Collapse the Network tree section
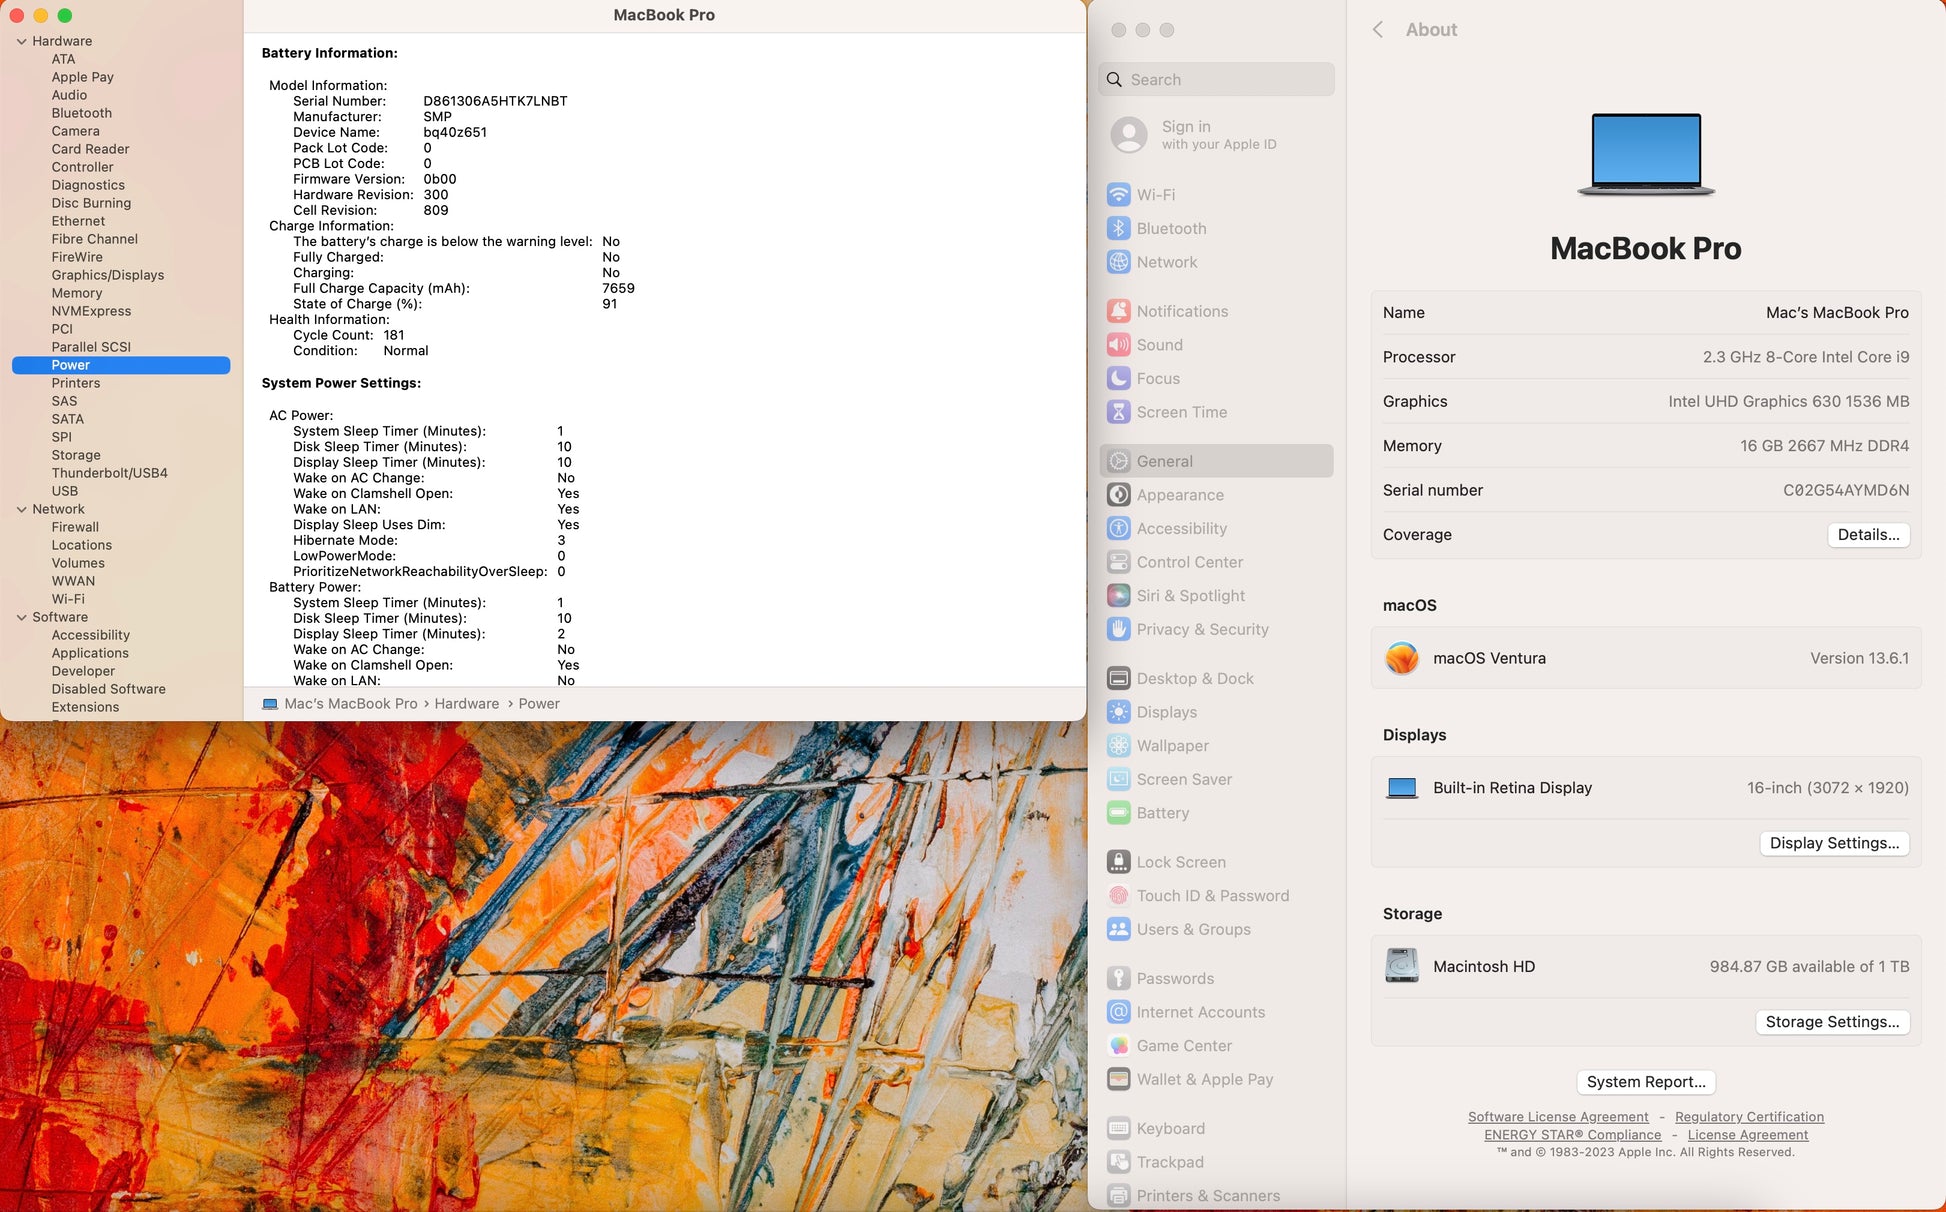The width and height of the screenshot is (1946, 1212). pos(21,509)
